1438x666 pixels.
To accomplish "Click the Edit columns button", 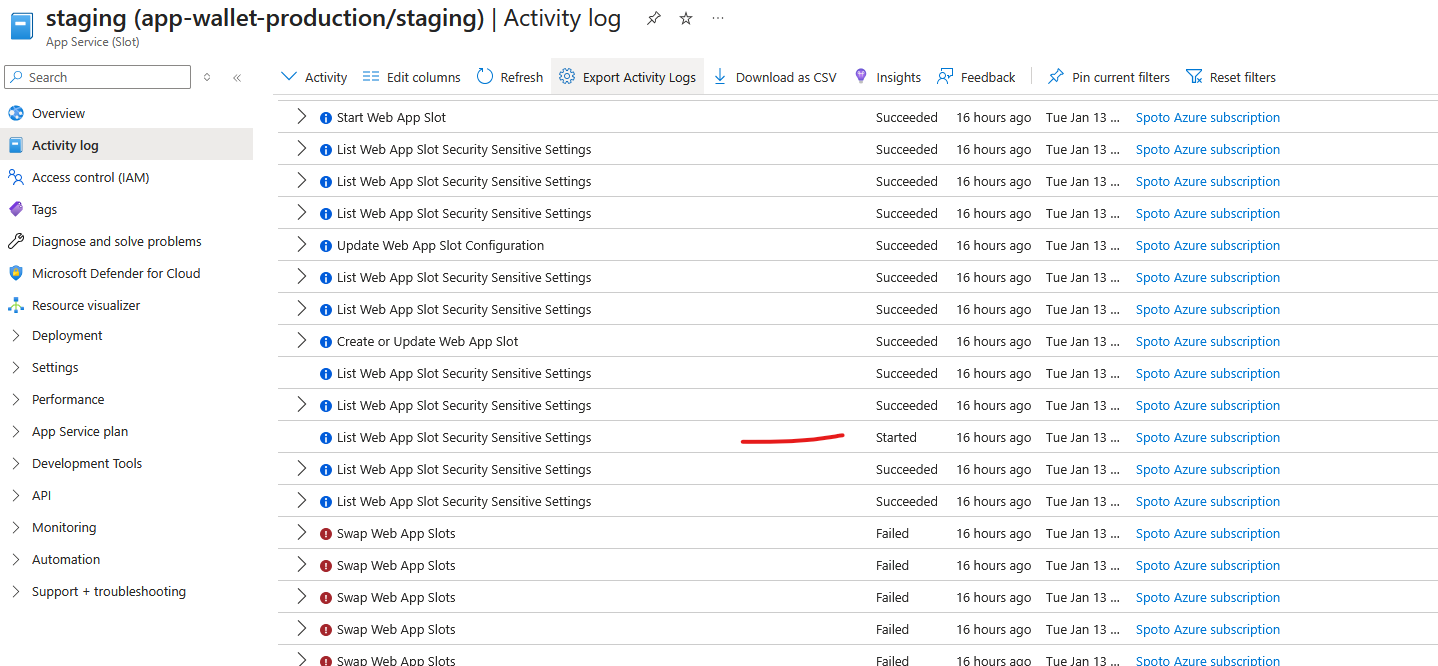I will (x=411, y=77).
